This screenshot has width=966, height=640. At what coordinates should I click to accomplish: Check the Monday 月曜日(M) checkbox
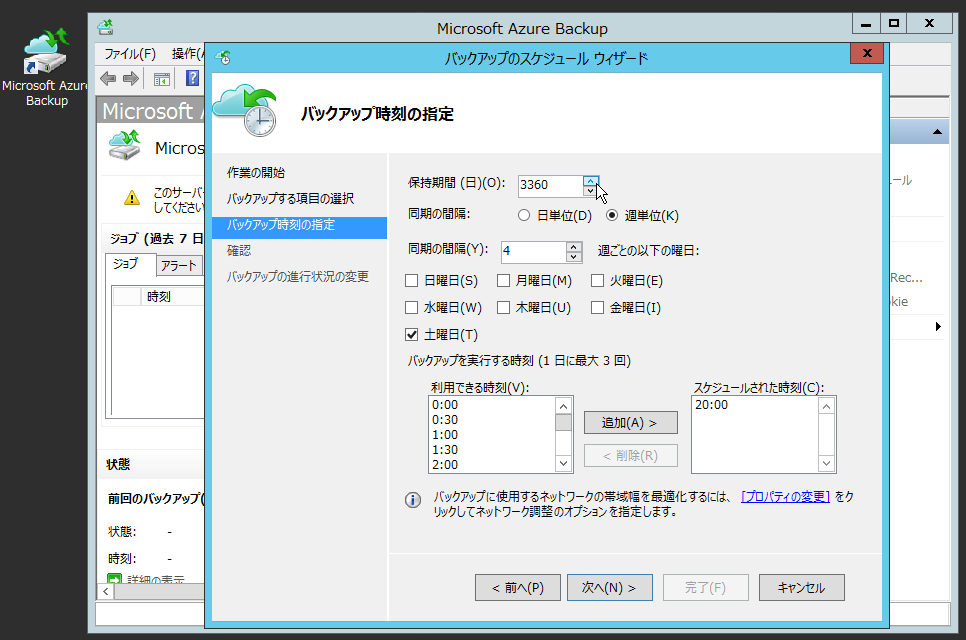[503, 281]
